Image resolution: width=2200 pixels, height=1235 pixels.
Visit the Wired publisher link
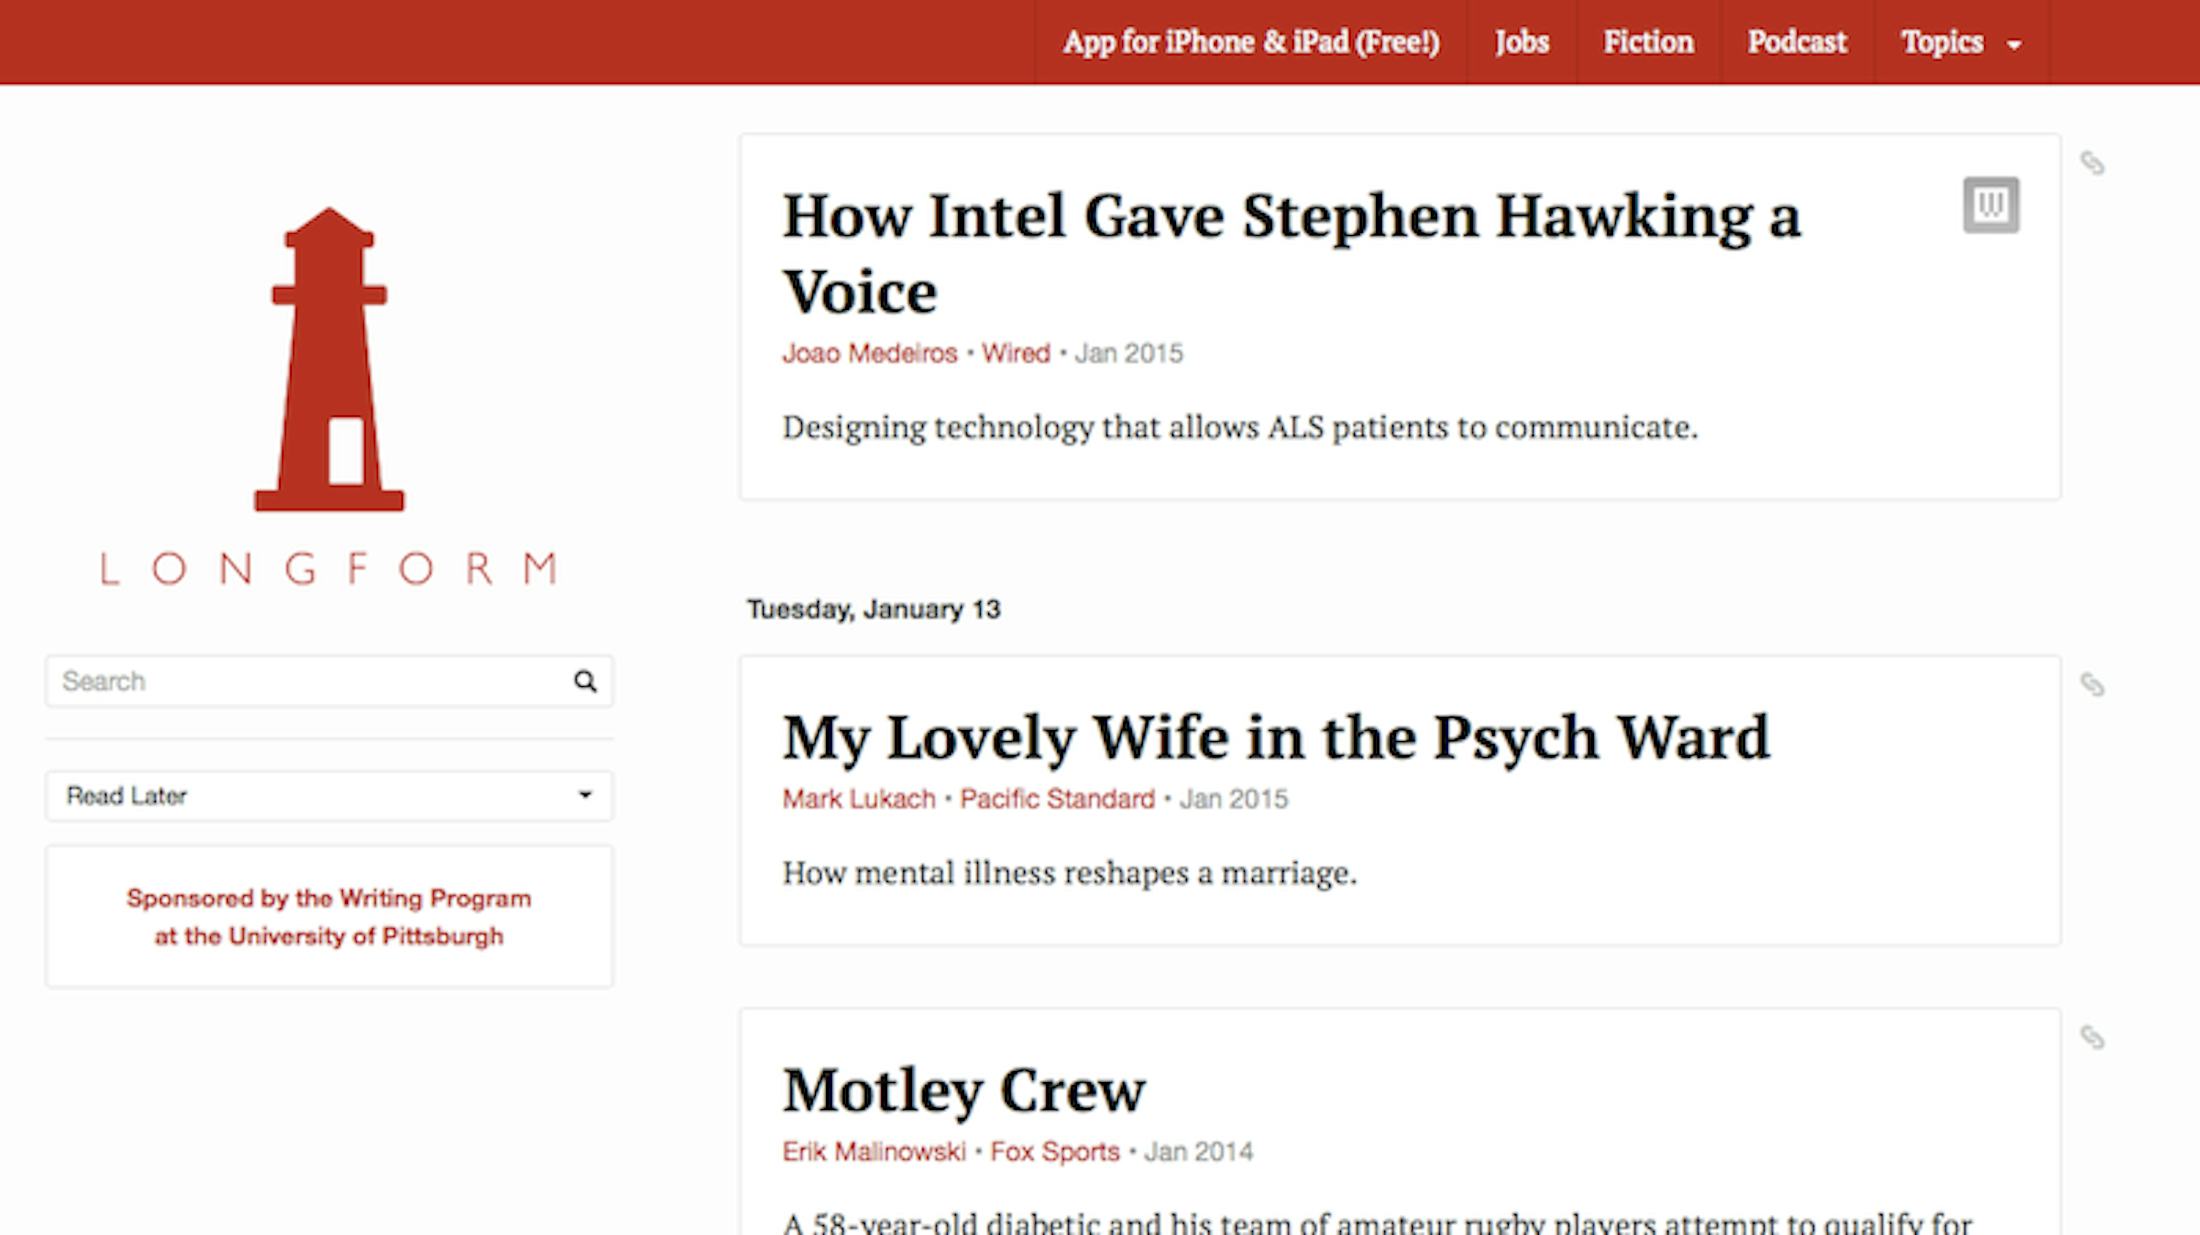[1015, 353]
